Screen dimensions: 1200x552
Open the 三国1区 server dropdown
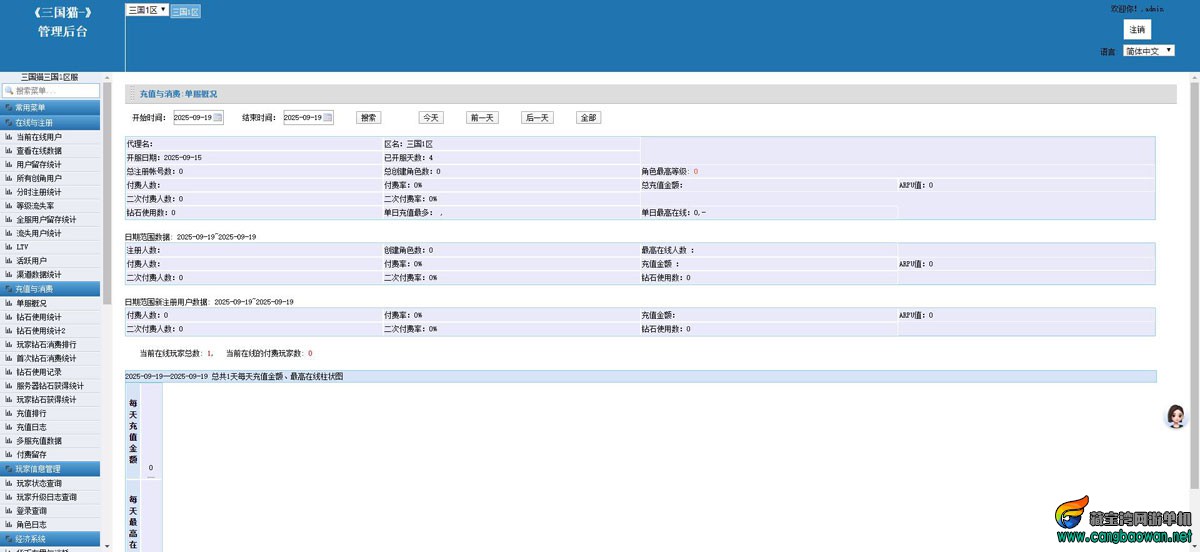[147, 10]
